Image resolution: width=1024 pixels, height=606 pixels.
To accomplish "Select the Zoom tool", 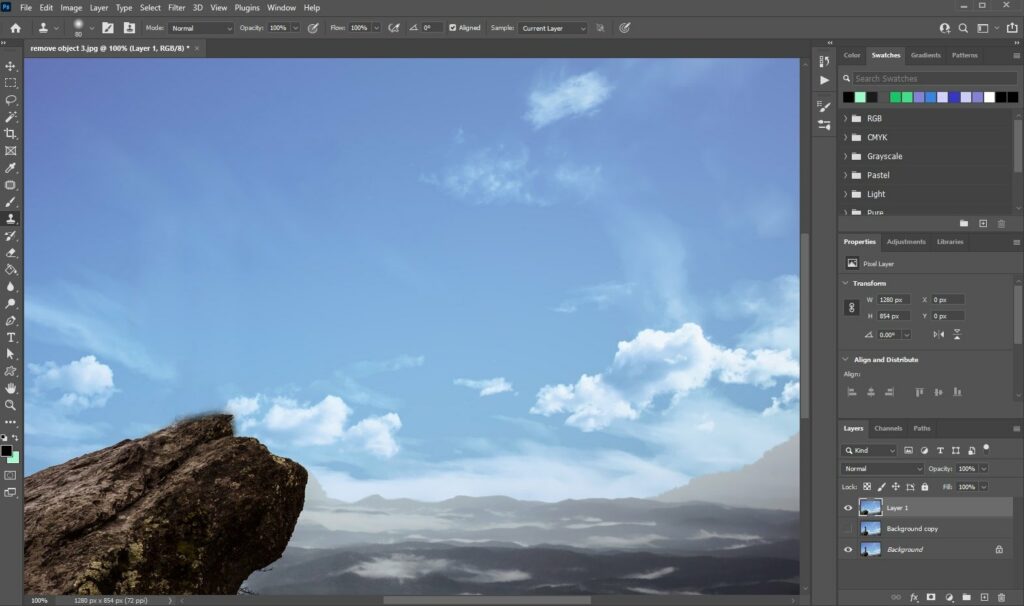I will point(11,405).
